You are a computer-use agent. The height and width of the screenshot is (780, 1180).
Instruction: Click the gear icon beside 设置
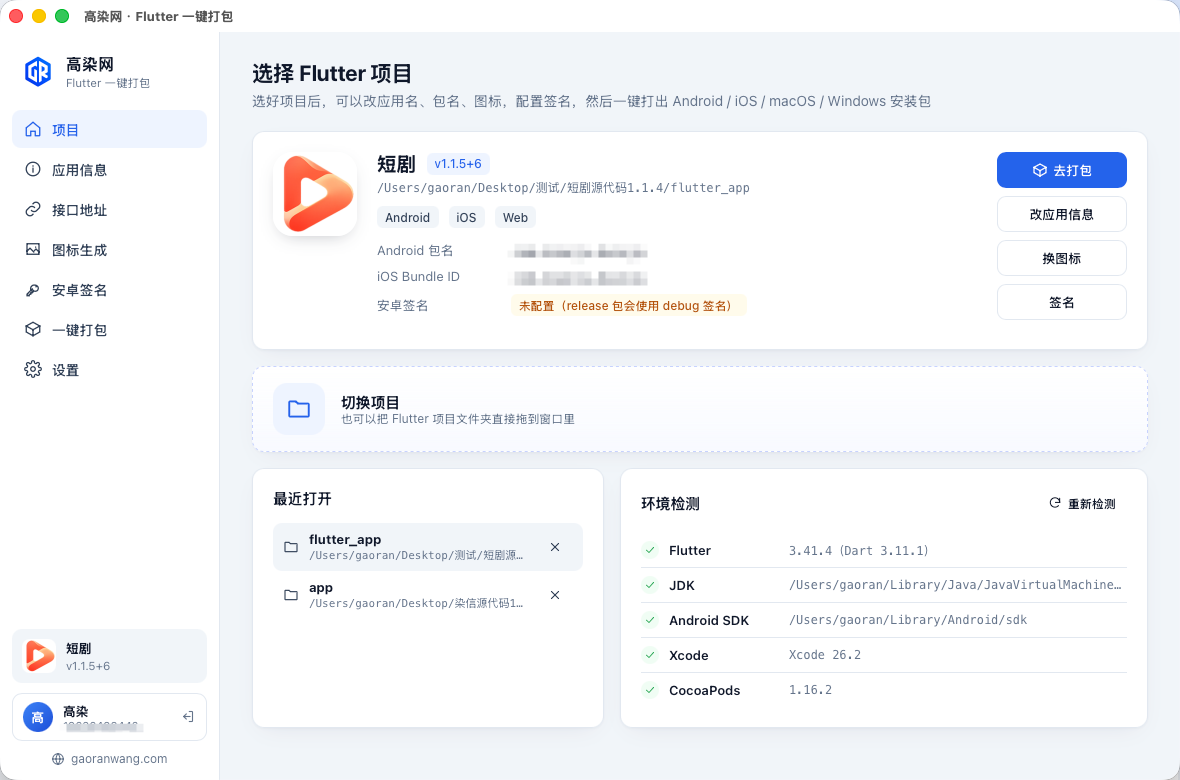click(33, 370)
